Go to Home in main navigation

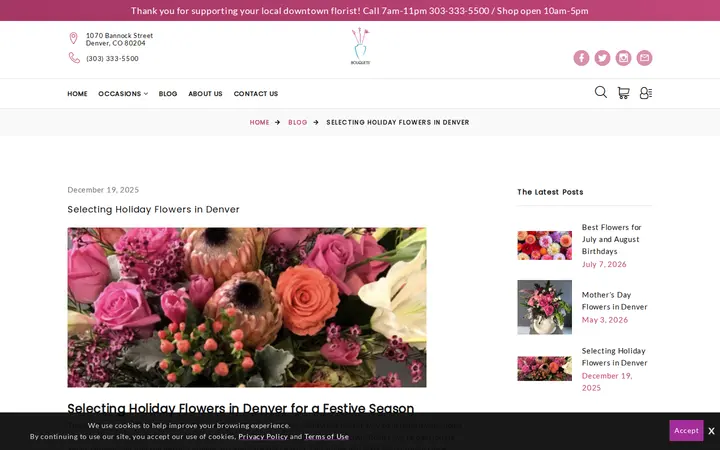pyautogui.click(x=77, y=94)
